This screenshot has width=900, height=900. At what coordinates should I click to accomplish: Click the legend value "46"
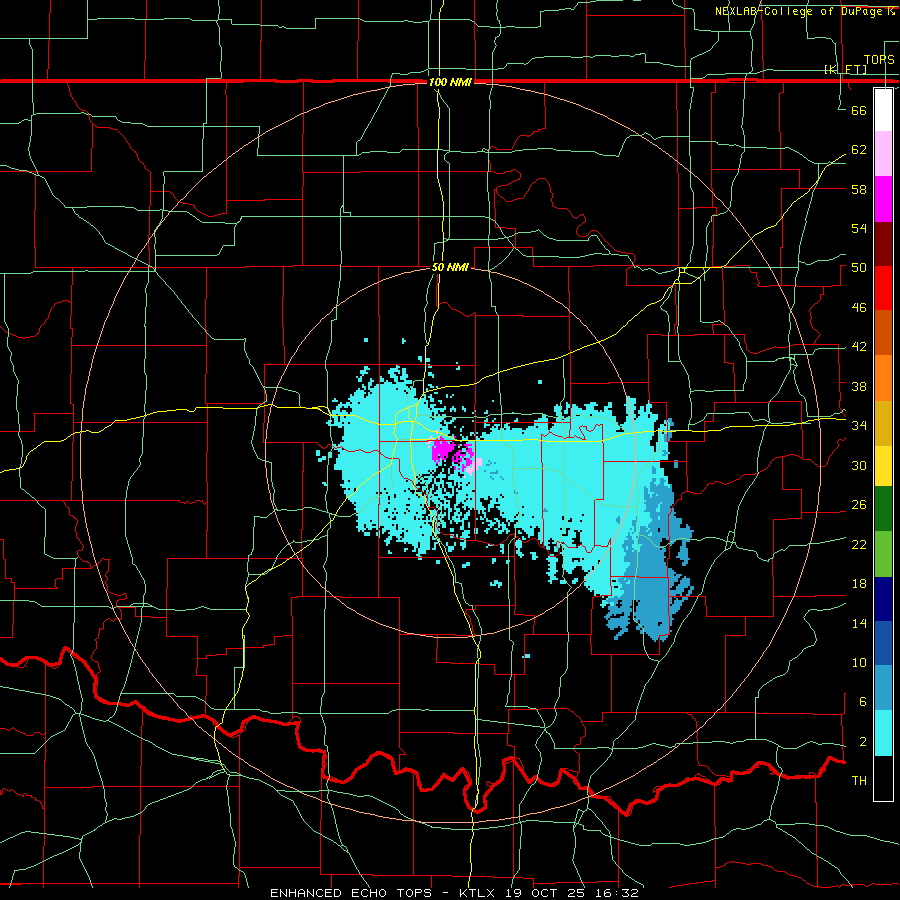[x=859, y=308]
